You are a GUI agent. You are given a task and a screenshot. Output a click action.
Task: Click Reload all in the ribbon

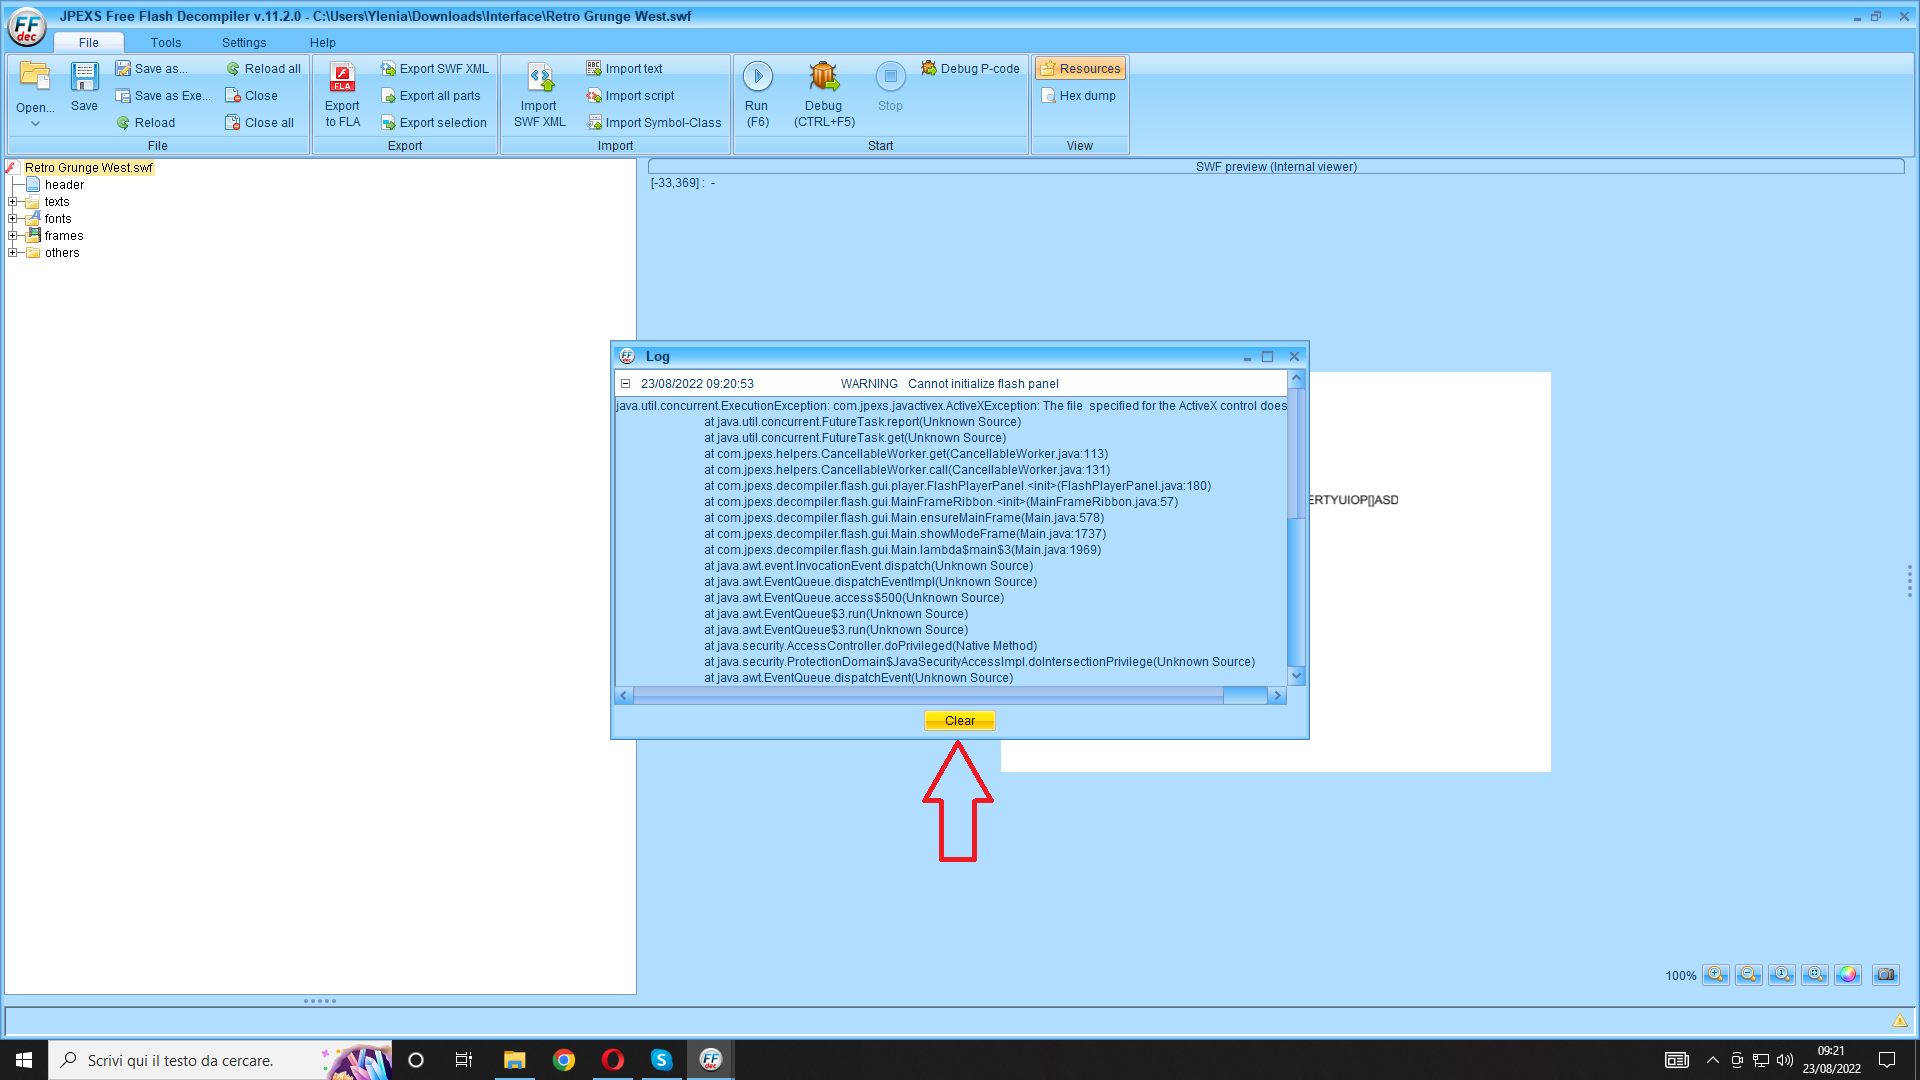pyautogui.click(x=263, y=69)
